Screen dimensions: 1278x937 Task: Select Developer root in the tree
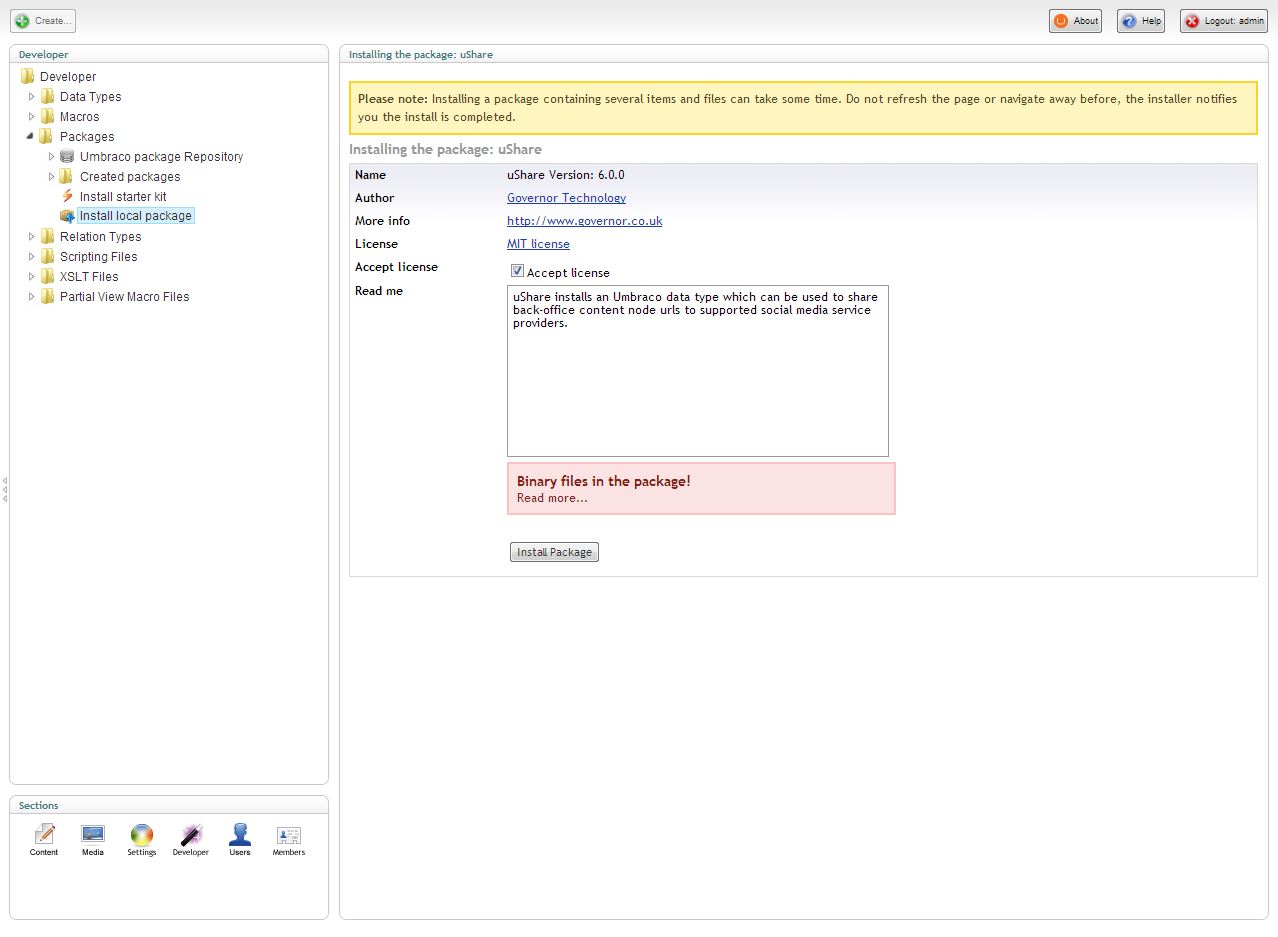click(68, 77)
